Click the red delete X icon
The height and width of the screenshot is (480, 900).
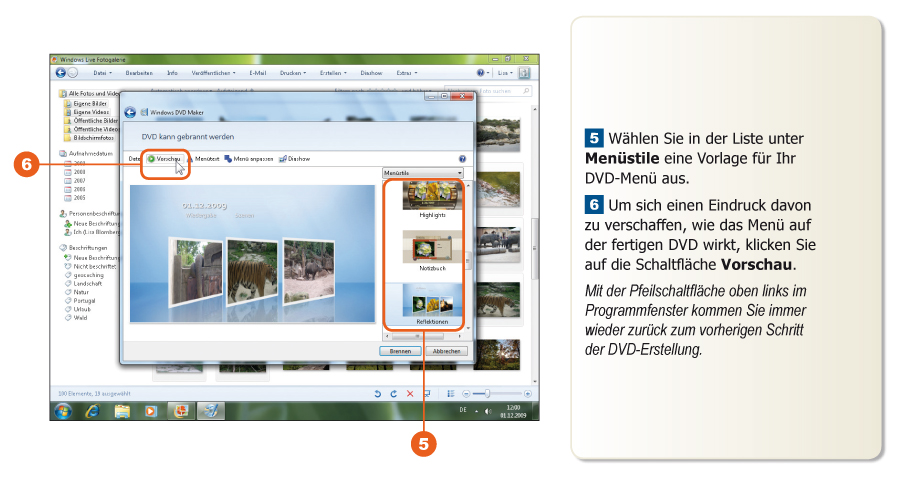(x=410, y=394)
